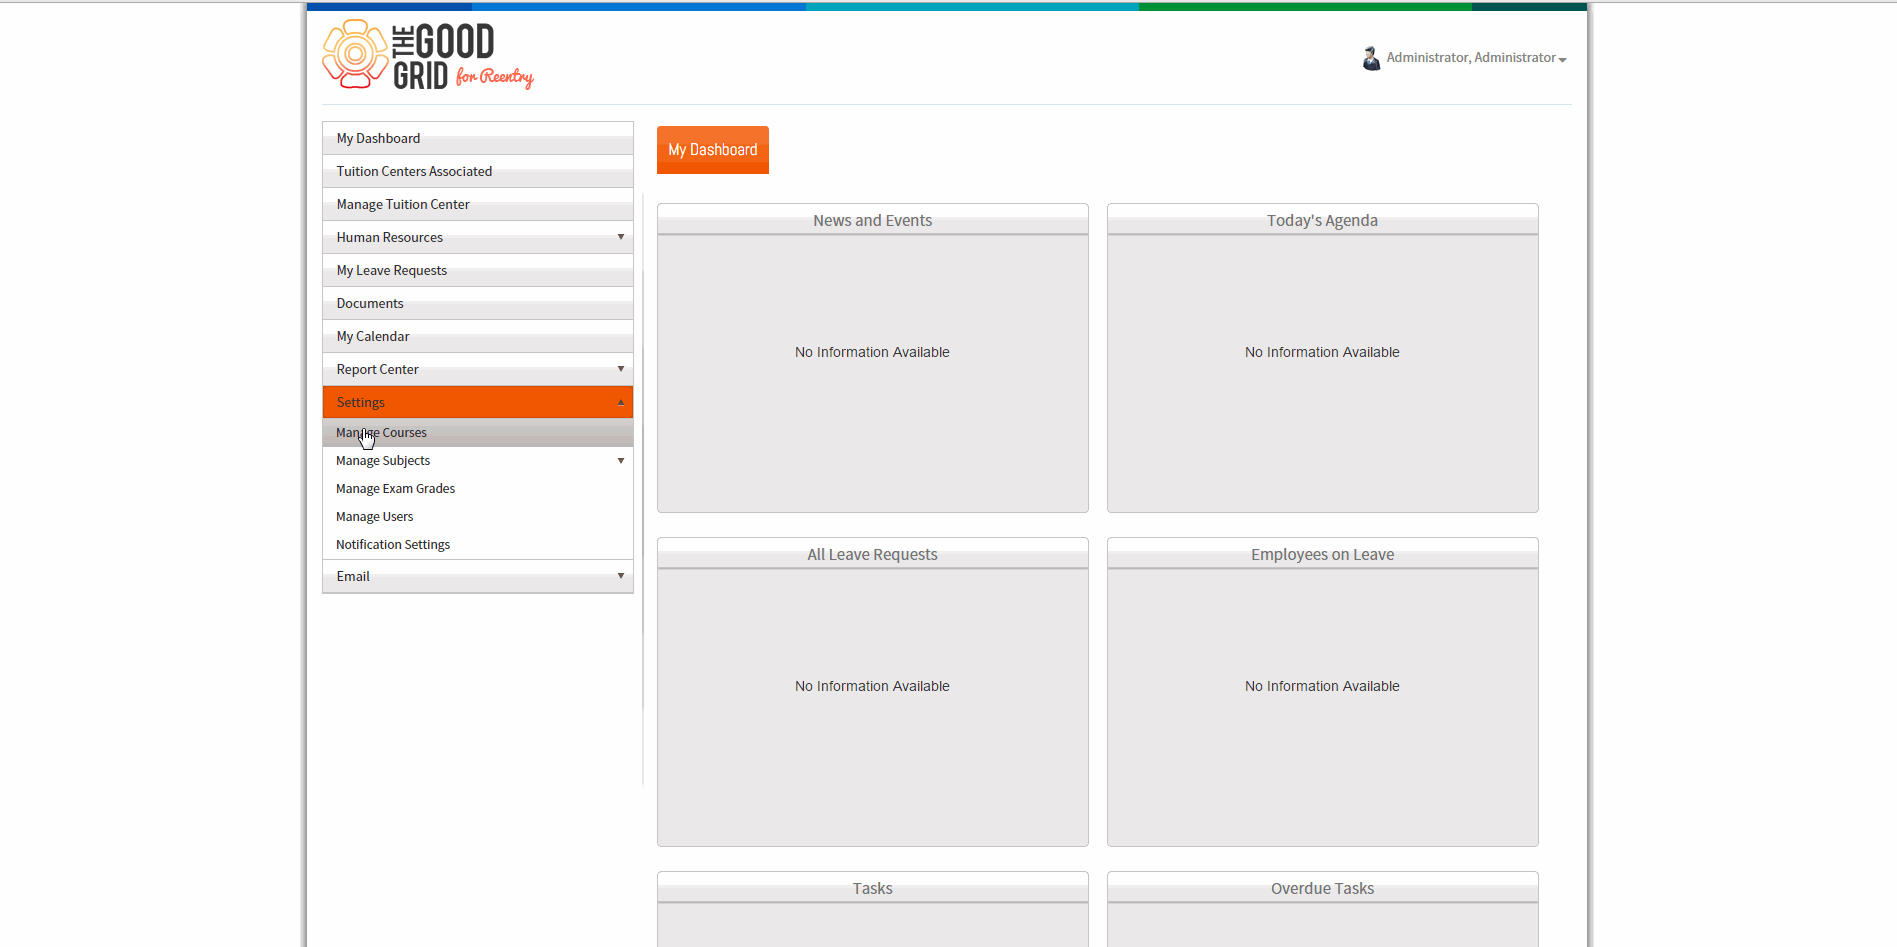The width and height of the screenshot is (1897, 947).
Task: Click the My Dashboard orange tab
Action: tap(713, 150)
